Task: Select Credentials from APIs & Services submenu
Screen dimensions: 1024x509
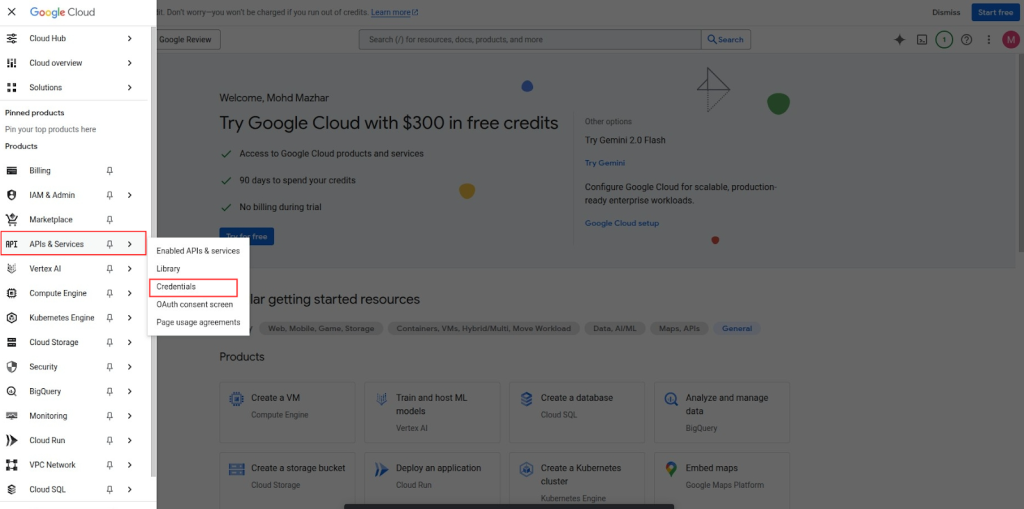Action: click(x=176, y=287)
